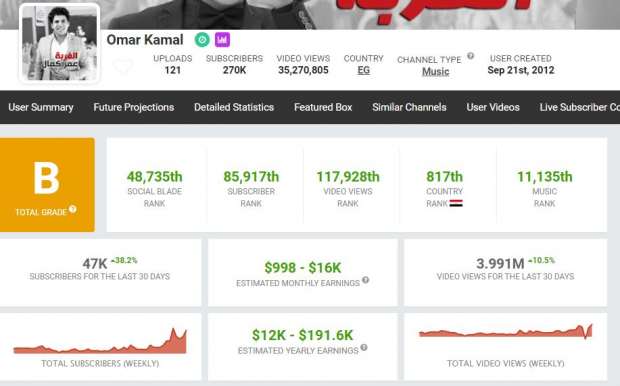This screenshot has width=620, height=386.
Task: Click the Omar Kamal channel name
Action: pyautogui.click(x=145, y=40)
